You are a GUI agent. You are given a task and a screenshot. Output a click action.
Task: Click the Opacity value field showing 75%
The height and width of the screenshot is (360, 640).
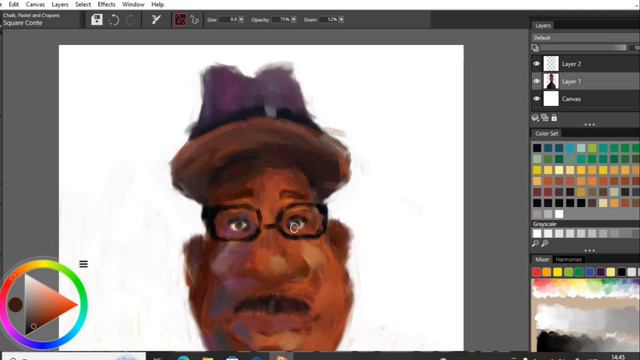click(x=281, y=20)
